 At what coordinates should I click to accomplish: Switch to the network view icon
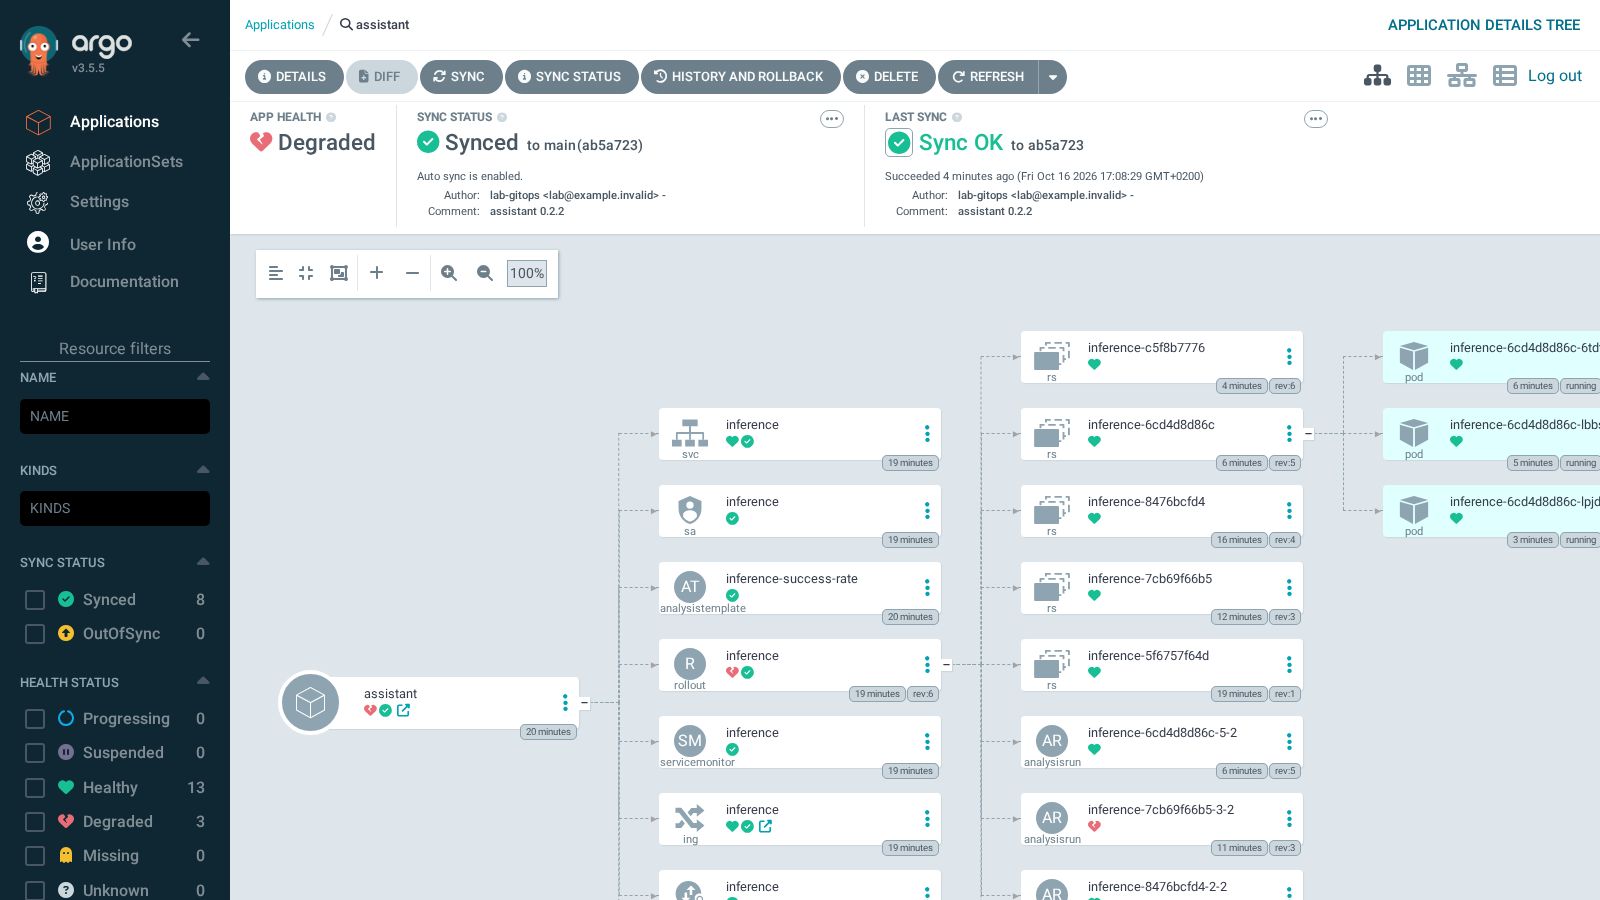click(x=1461, y=76)
